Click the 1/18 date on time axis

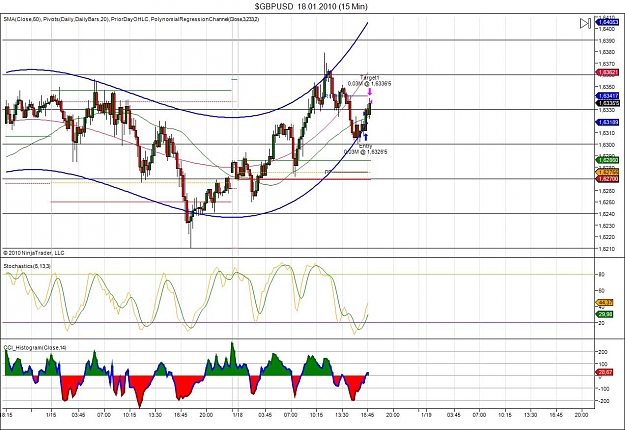(238, 415)
